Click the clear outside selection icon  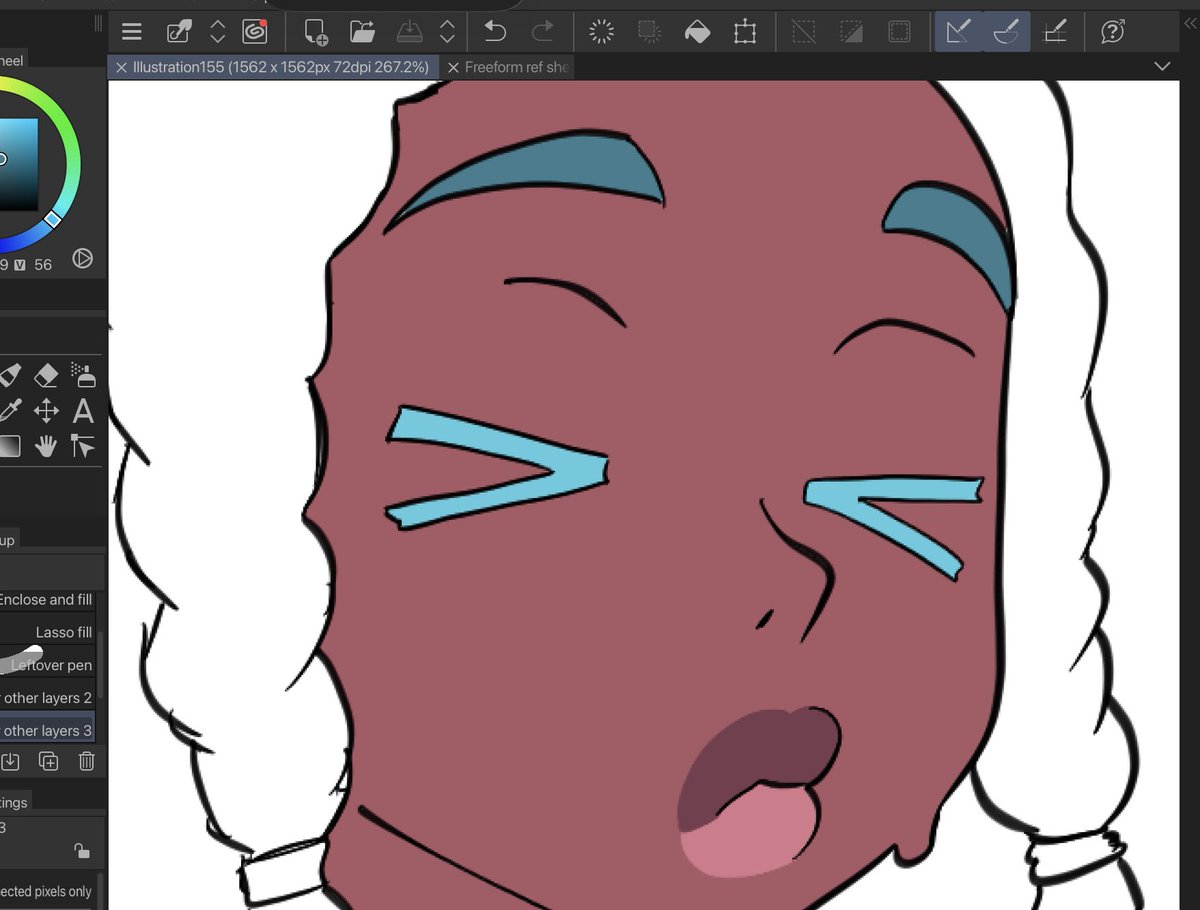click(650, 32)
